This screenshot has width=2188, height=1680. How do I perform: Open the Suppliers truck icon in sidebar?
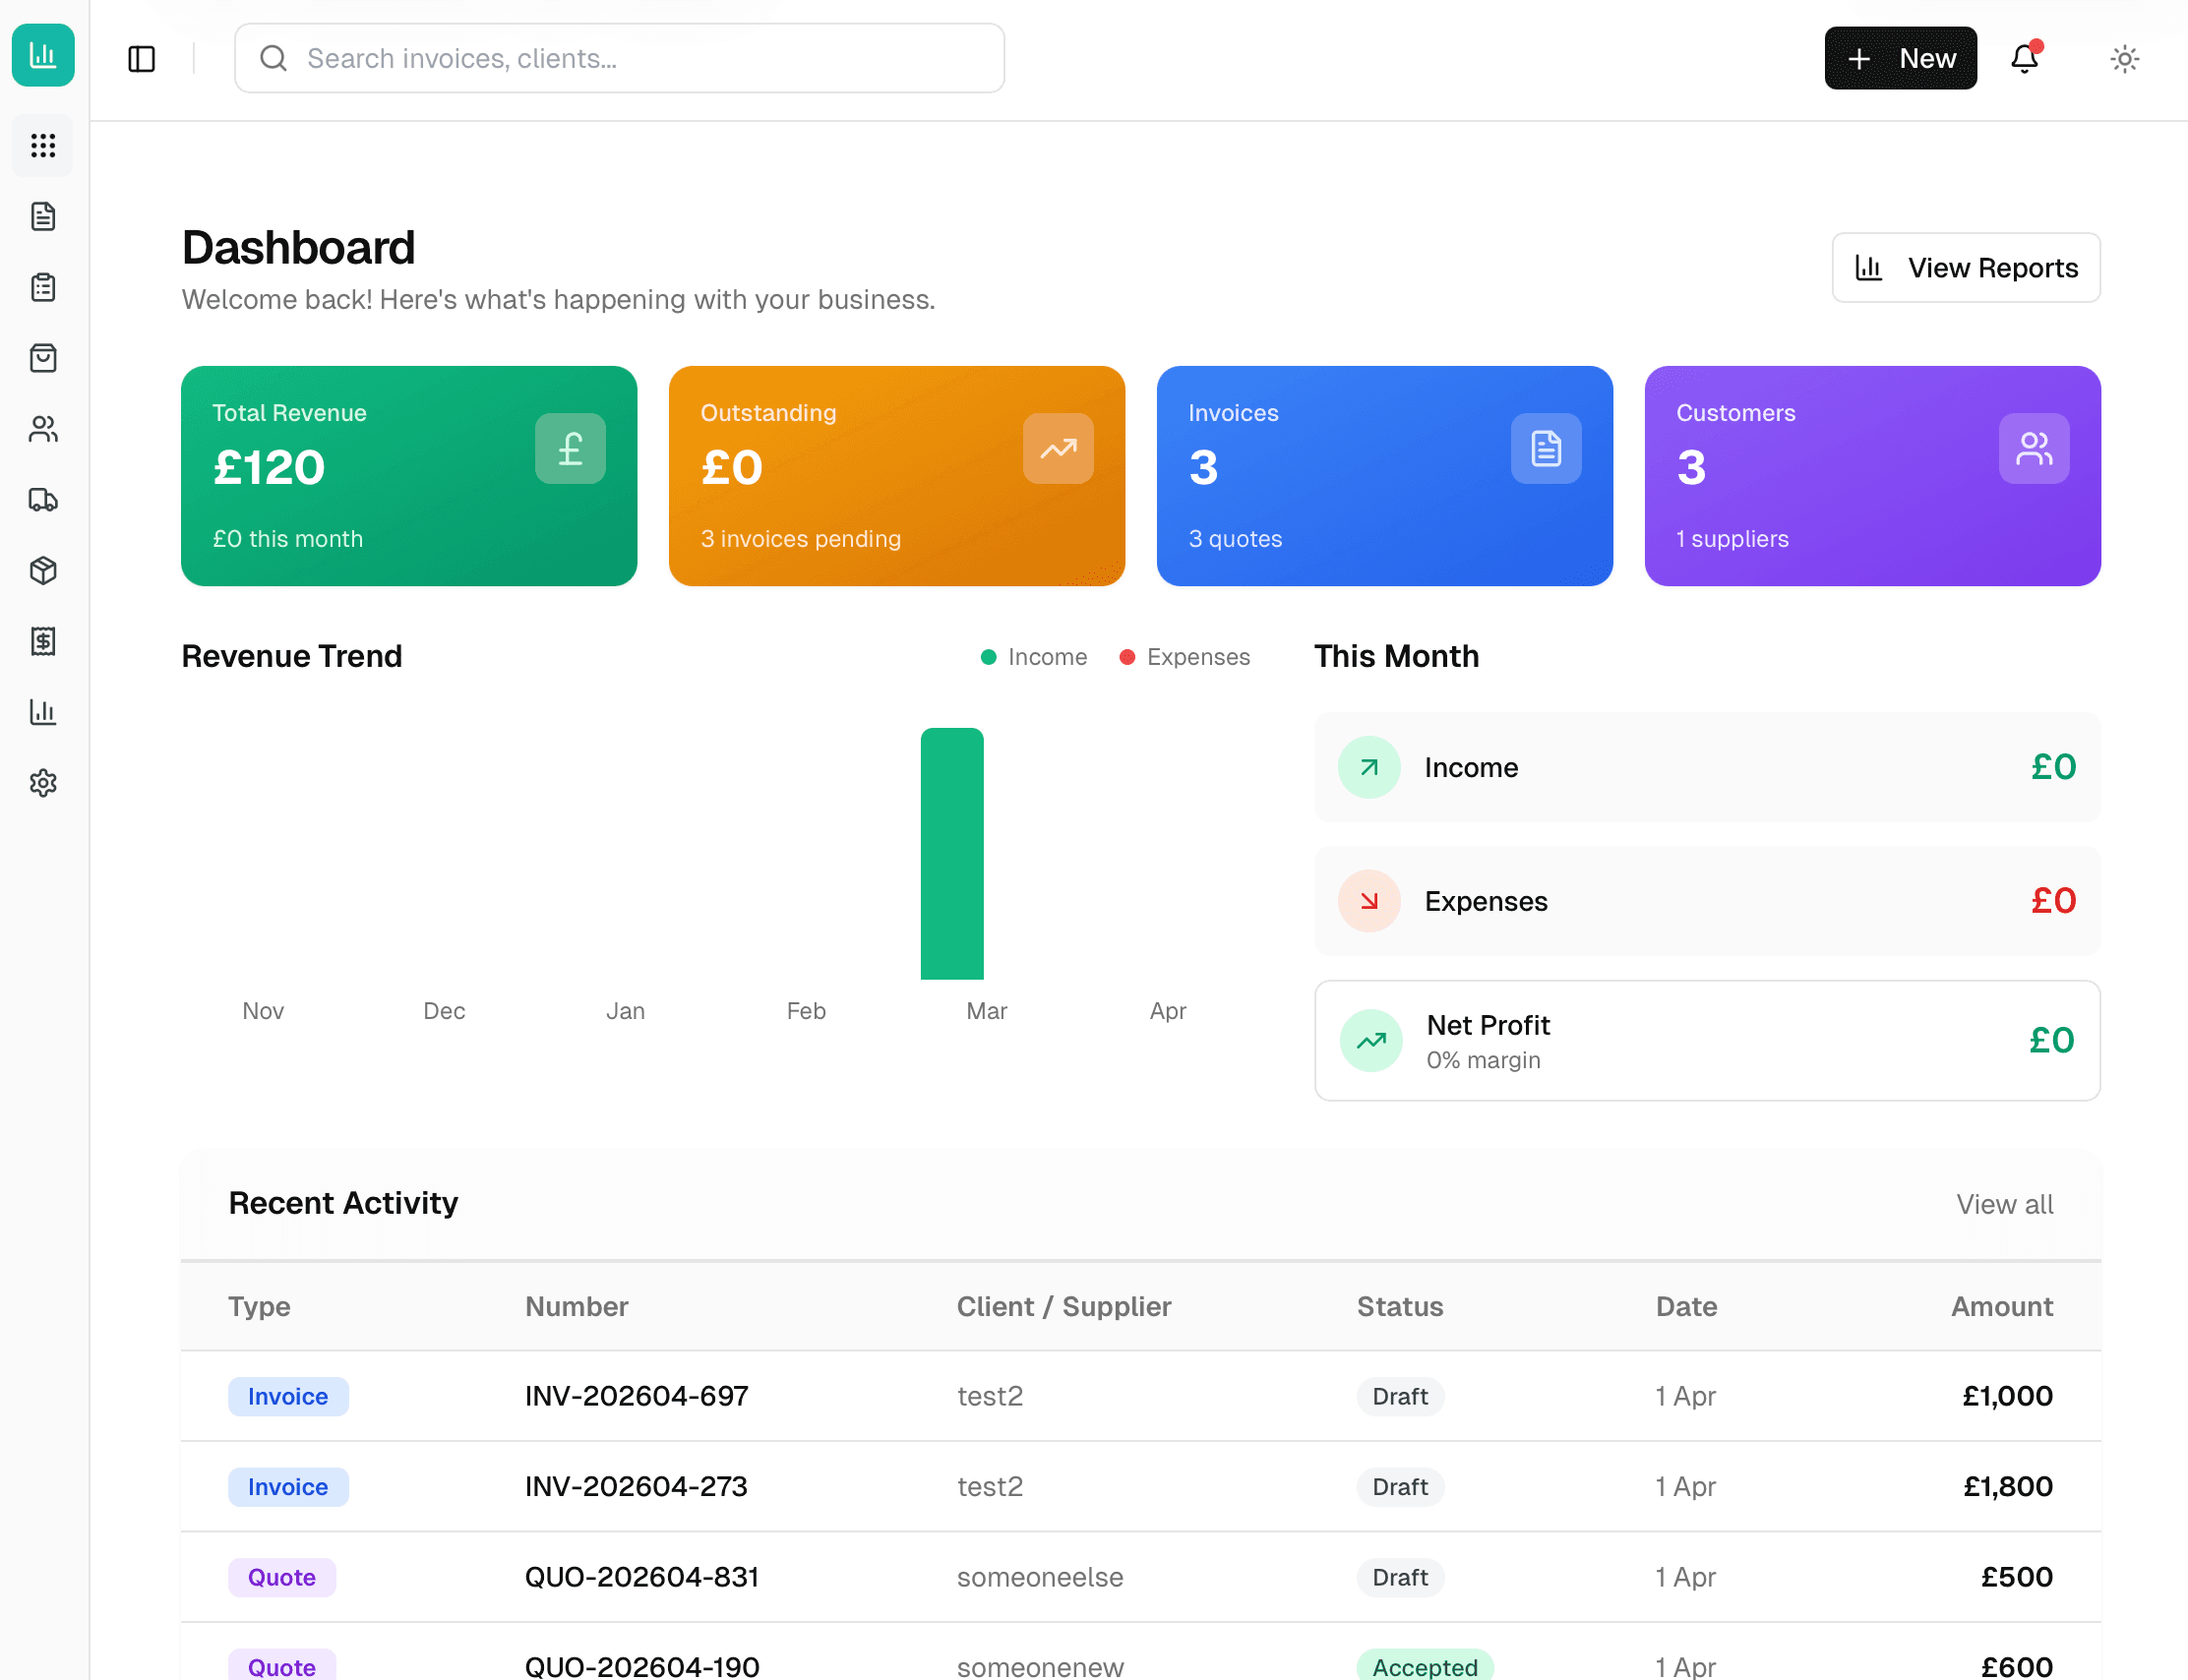tap(42, 500)
